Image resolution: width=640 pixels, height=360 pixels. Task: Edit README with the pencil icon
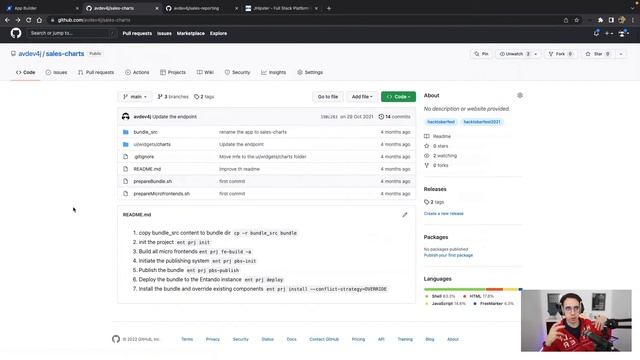(404, 215)
